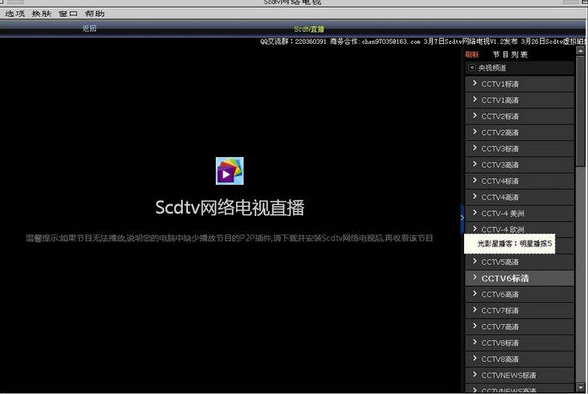Refresh the list with the red 刷新 button
The height and width of the screenshot is (394, 588).
point(472,55)
